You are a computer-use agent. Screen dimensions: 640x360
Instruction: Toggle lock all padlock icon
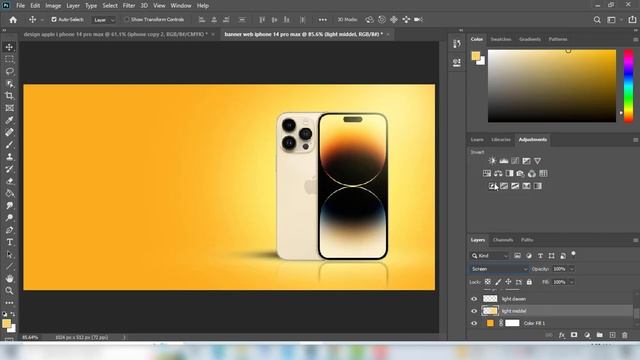pos(529,282)
